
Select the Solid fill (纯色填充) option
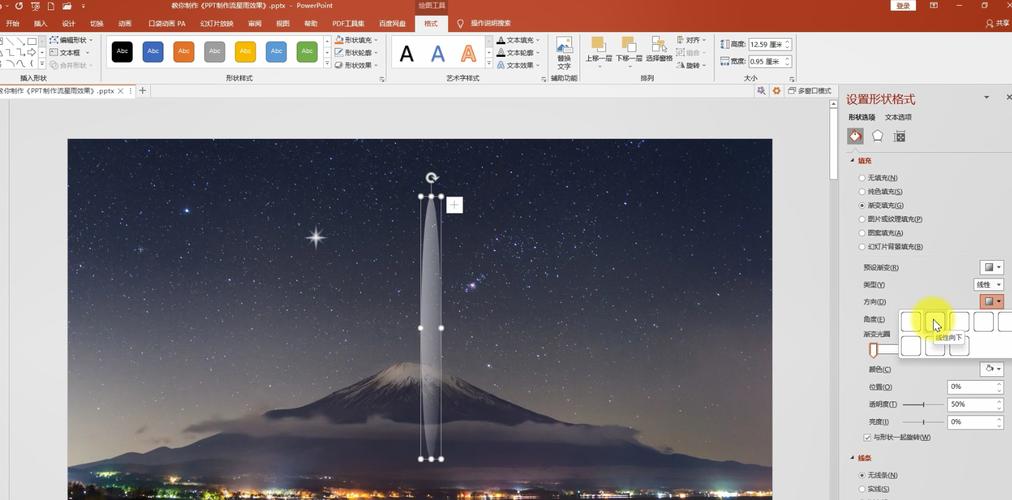862,191
